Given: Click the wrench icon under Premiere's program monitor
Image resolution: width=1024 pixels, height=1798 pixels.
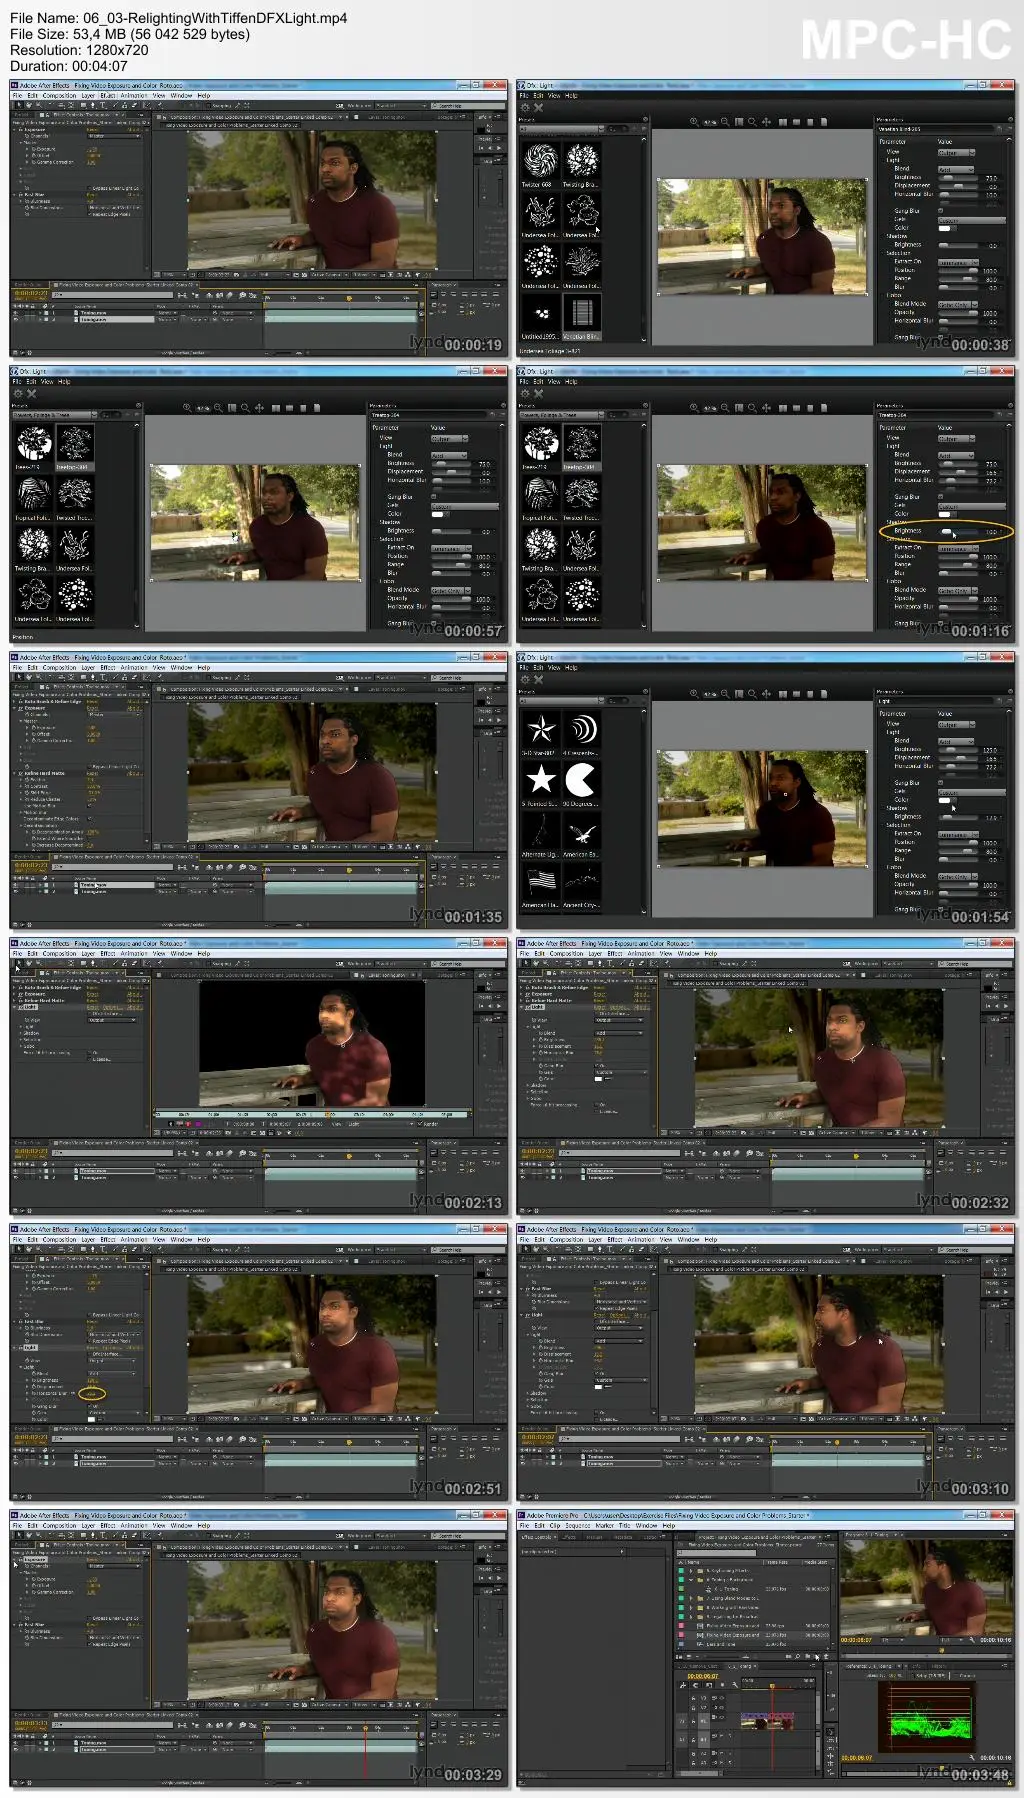Looking at the screenshot, I should pyautogui.click(x=972, y=1640).
